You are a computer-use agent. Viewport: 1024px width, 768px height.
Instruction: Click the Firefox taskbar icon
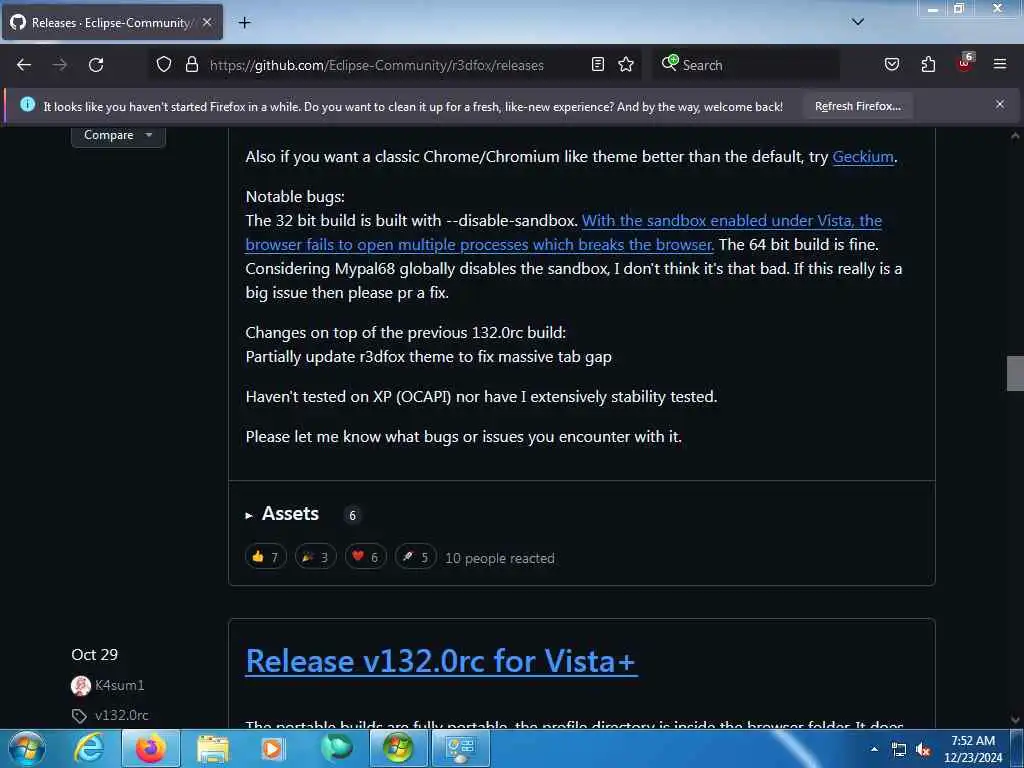coord(151,748)
